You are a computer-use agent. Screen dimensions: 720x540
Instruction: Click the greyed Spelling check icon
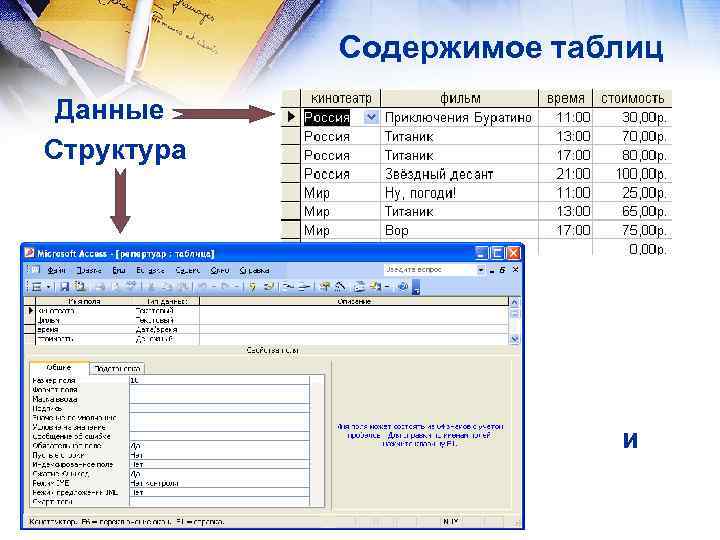pos(131,287)
